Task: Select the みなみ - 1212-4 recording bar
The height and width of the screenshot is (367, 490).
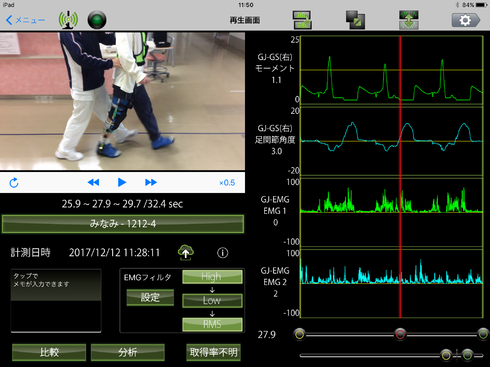Action: (123, 224)
